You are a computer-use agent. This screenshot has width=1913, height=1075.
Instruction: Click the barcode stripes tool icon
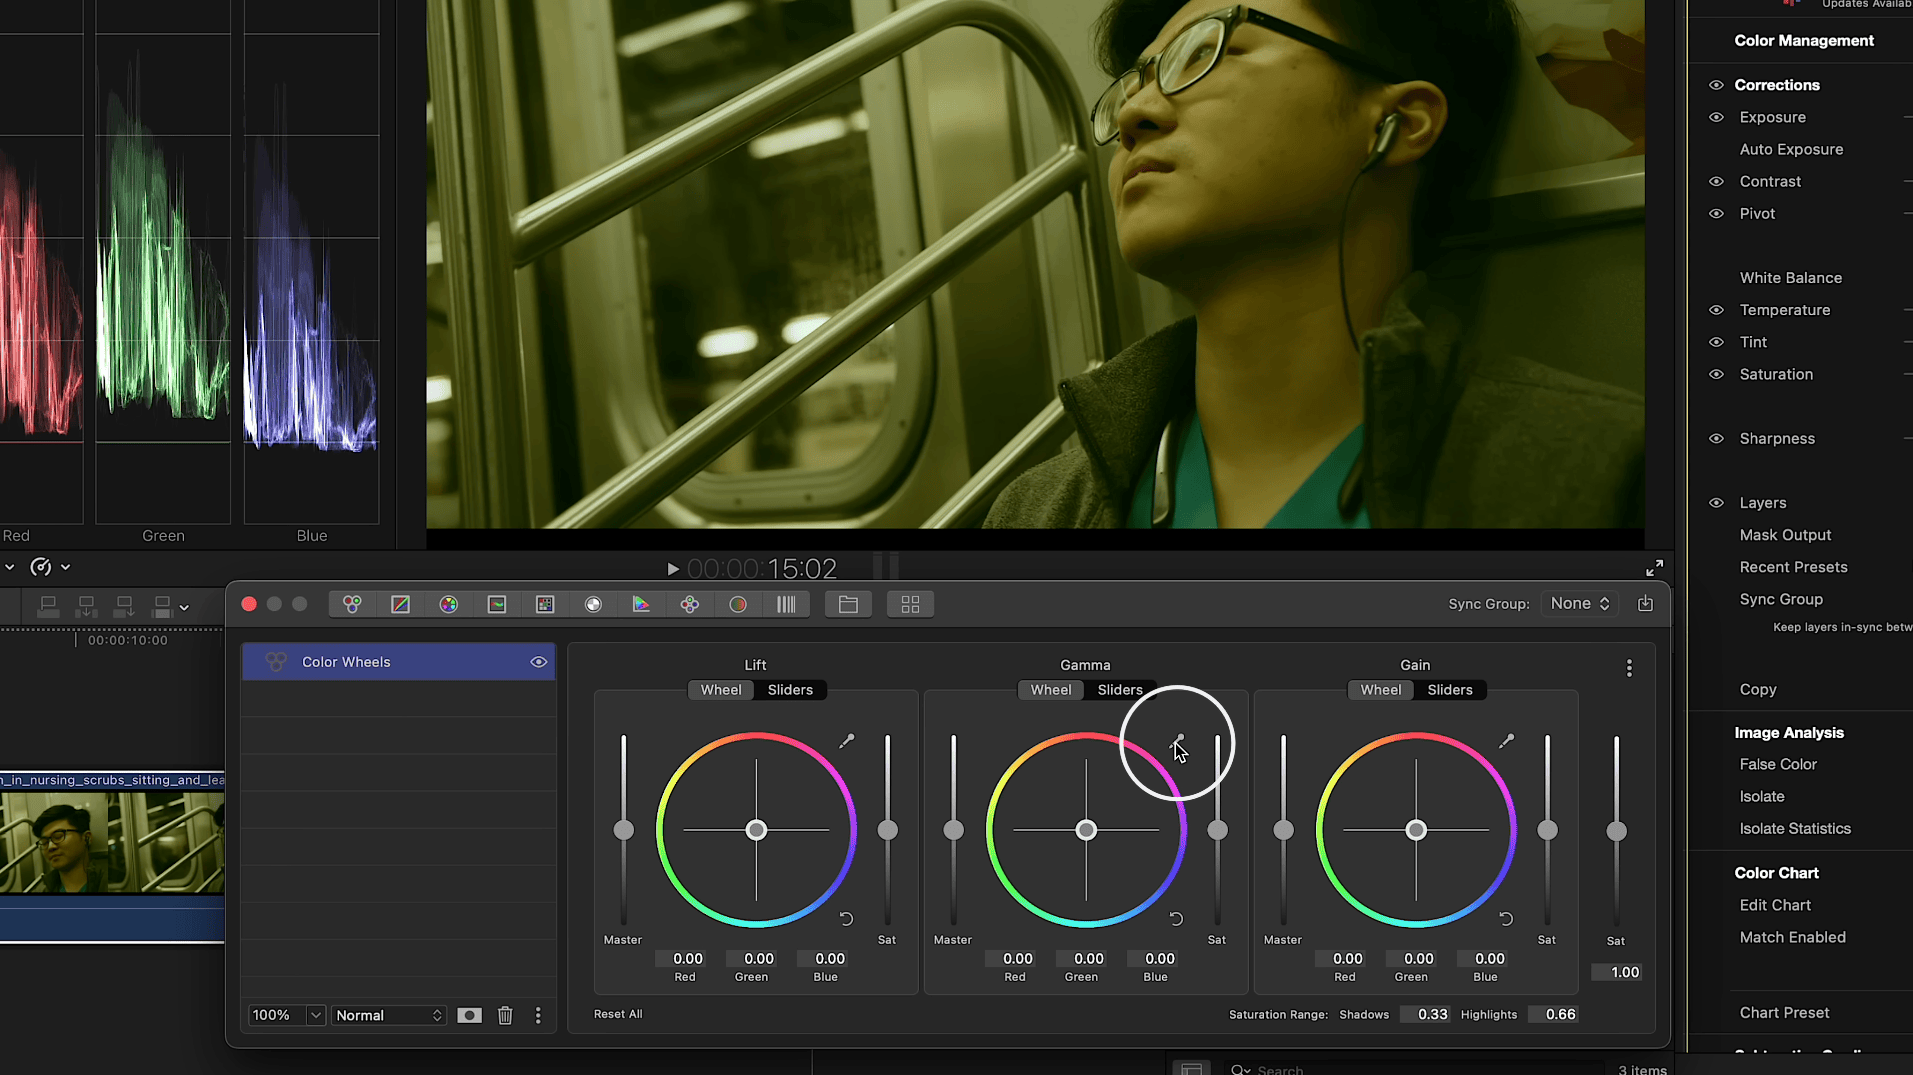tap(786, 604)
